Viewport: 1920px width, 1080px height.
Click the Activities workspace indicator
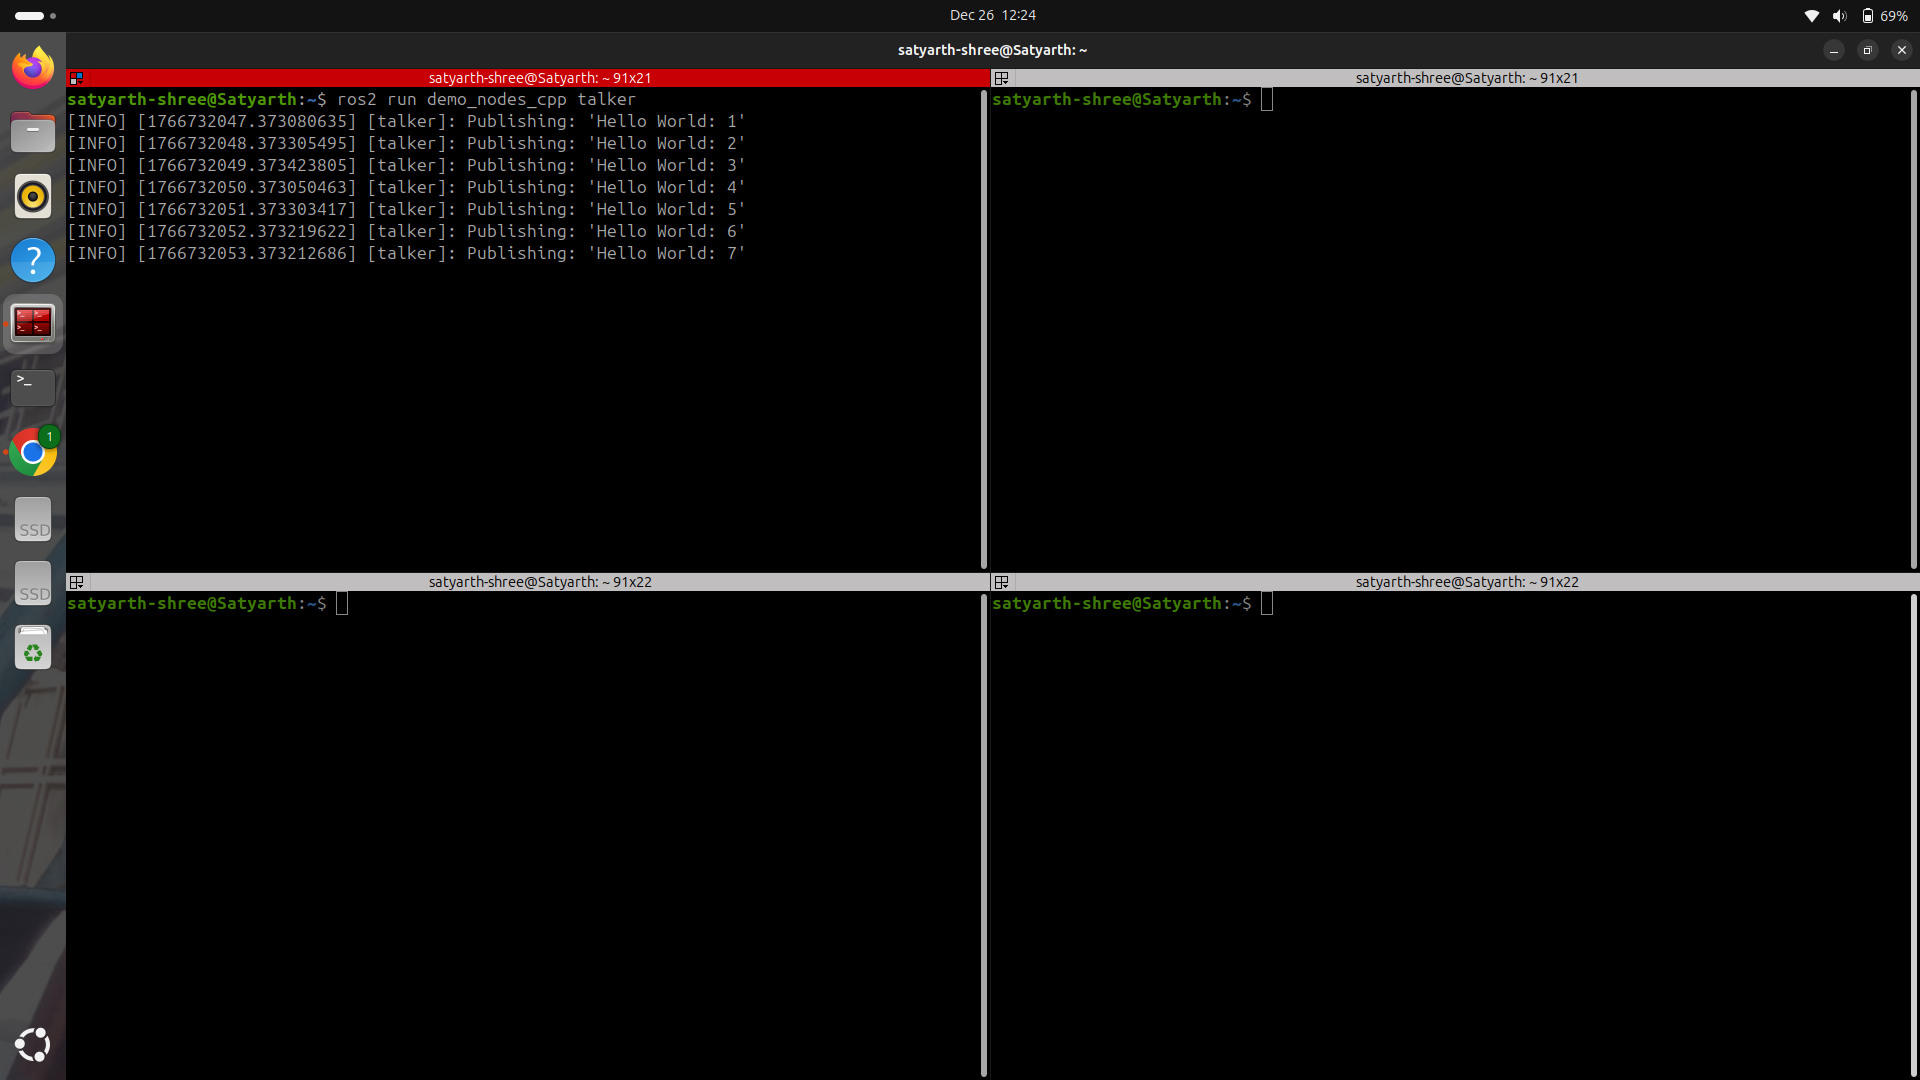35,16
